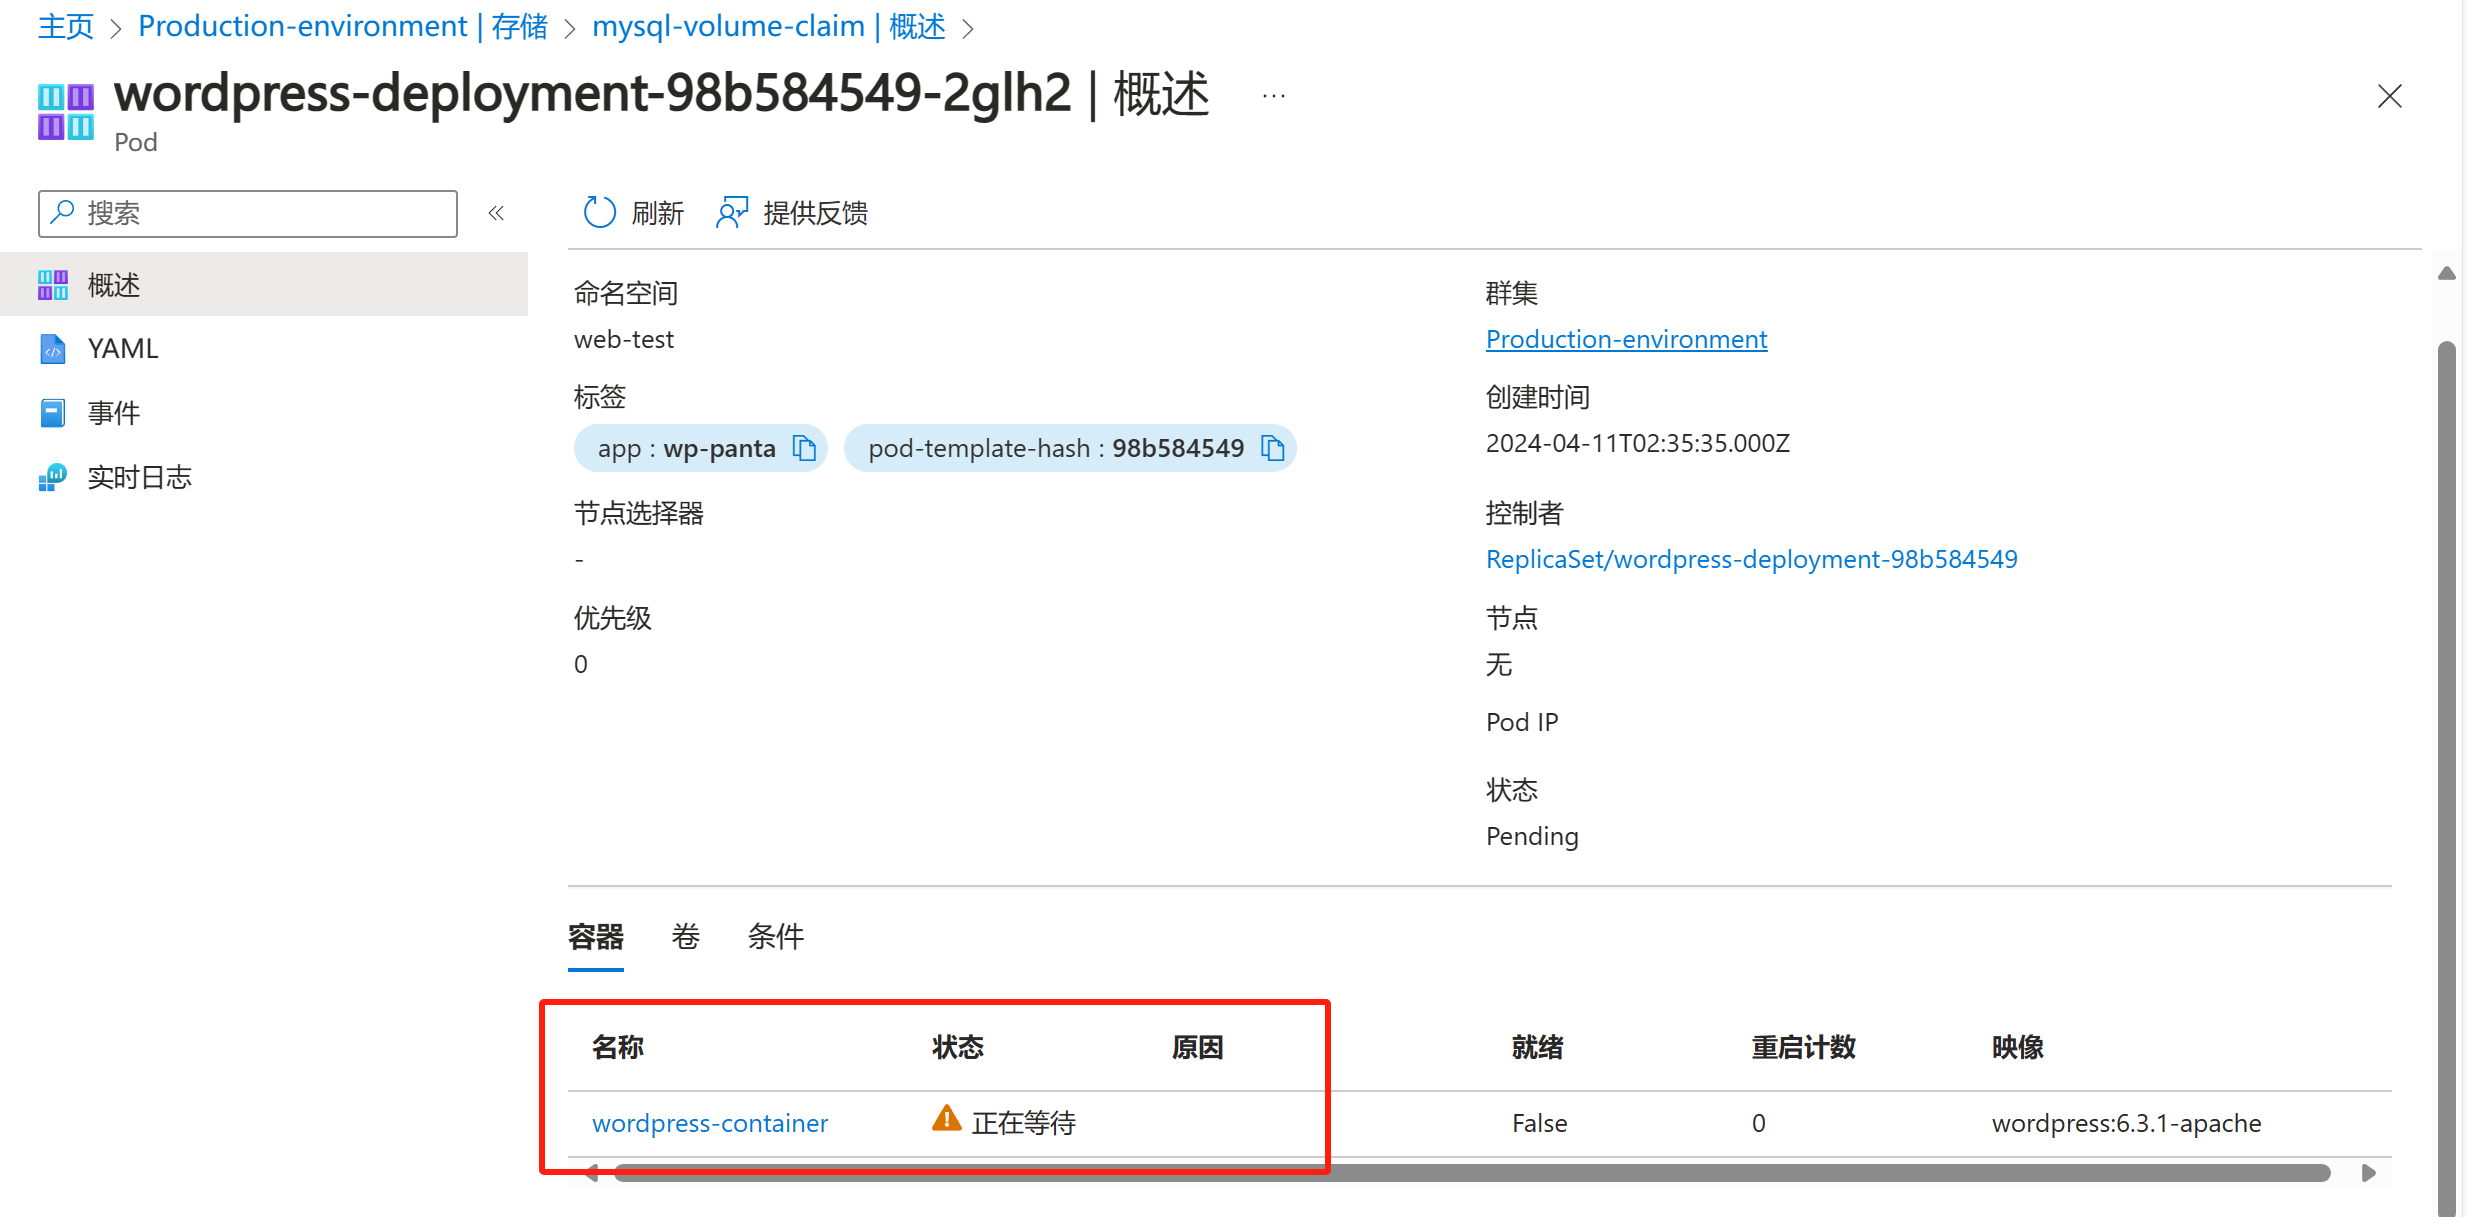
Task: Collapse the sidebar with double chevron
Action: click(x=496, y=213)
